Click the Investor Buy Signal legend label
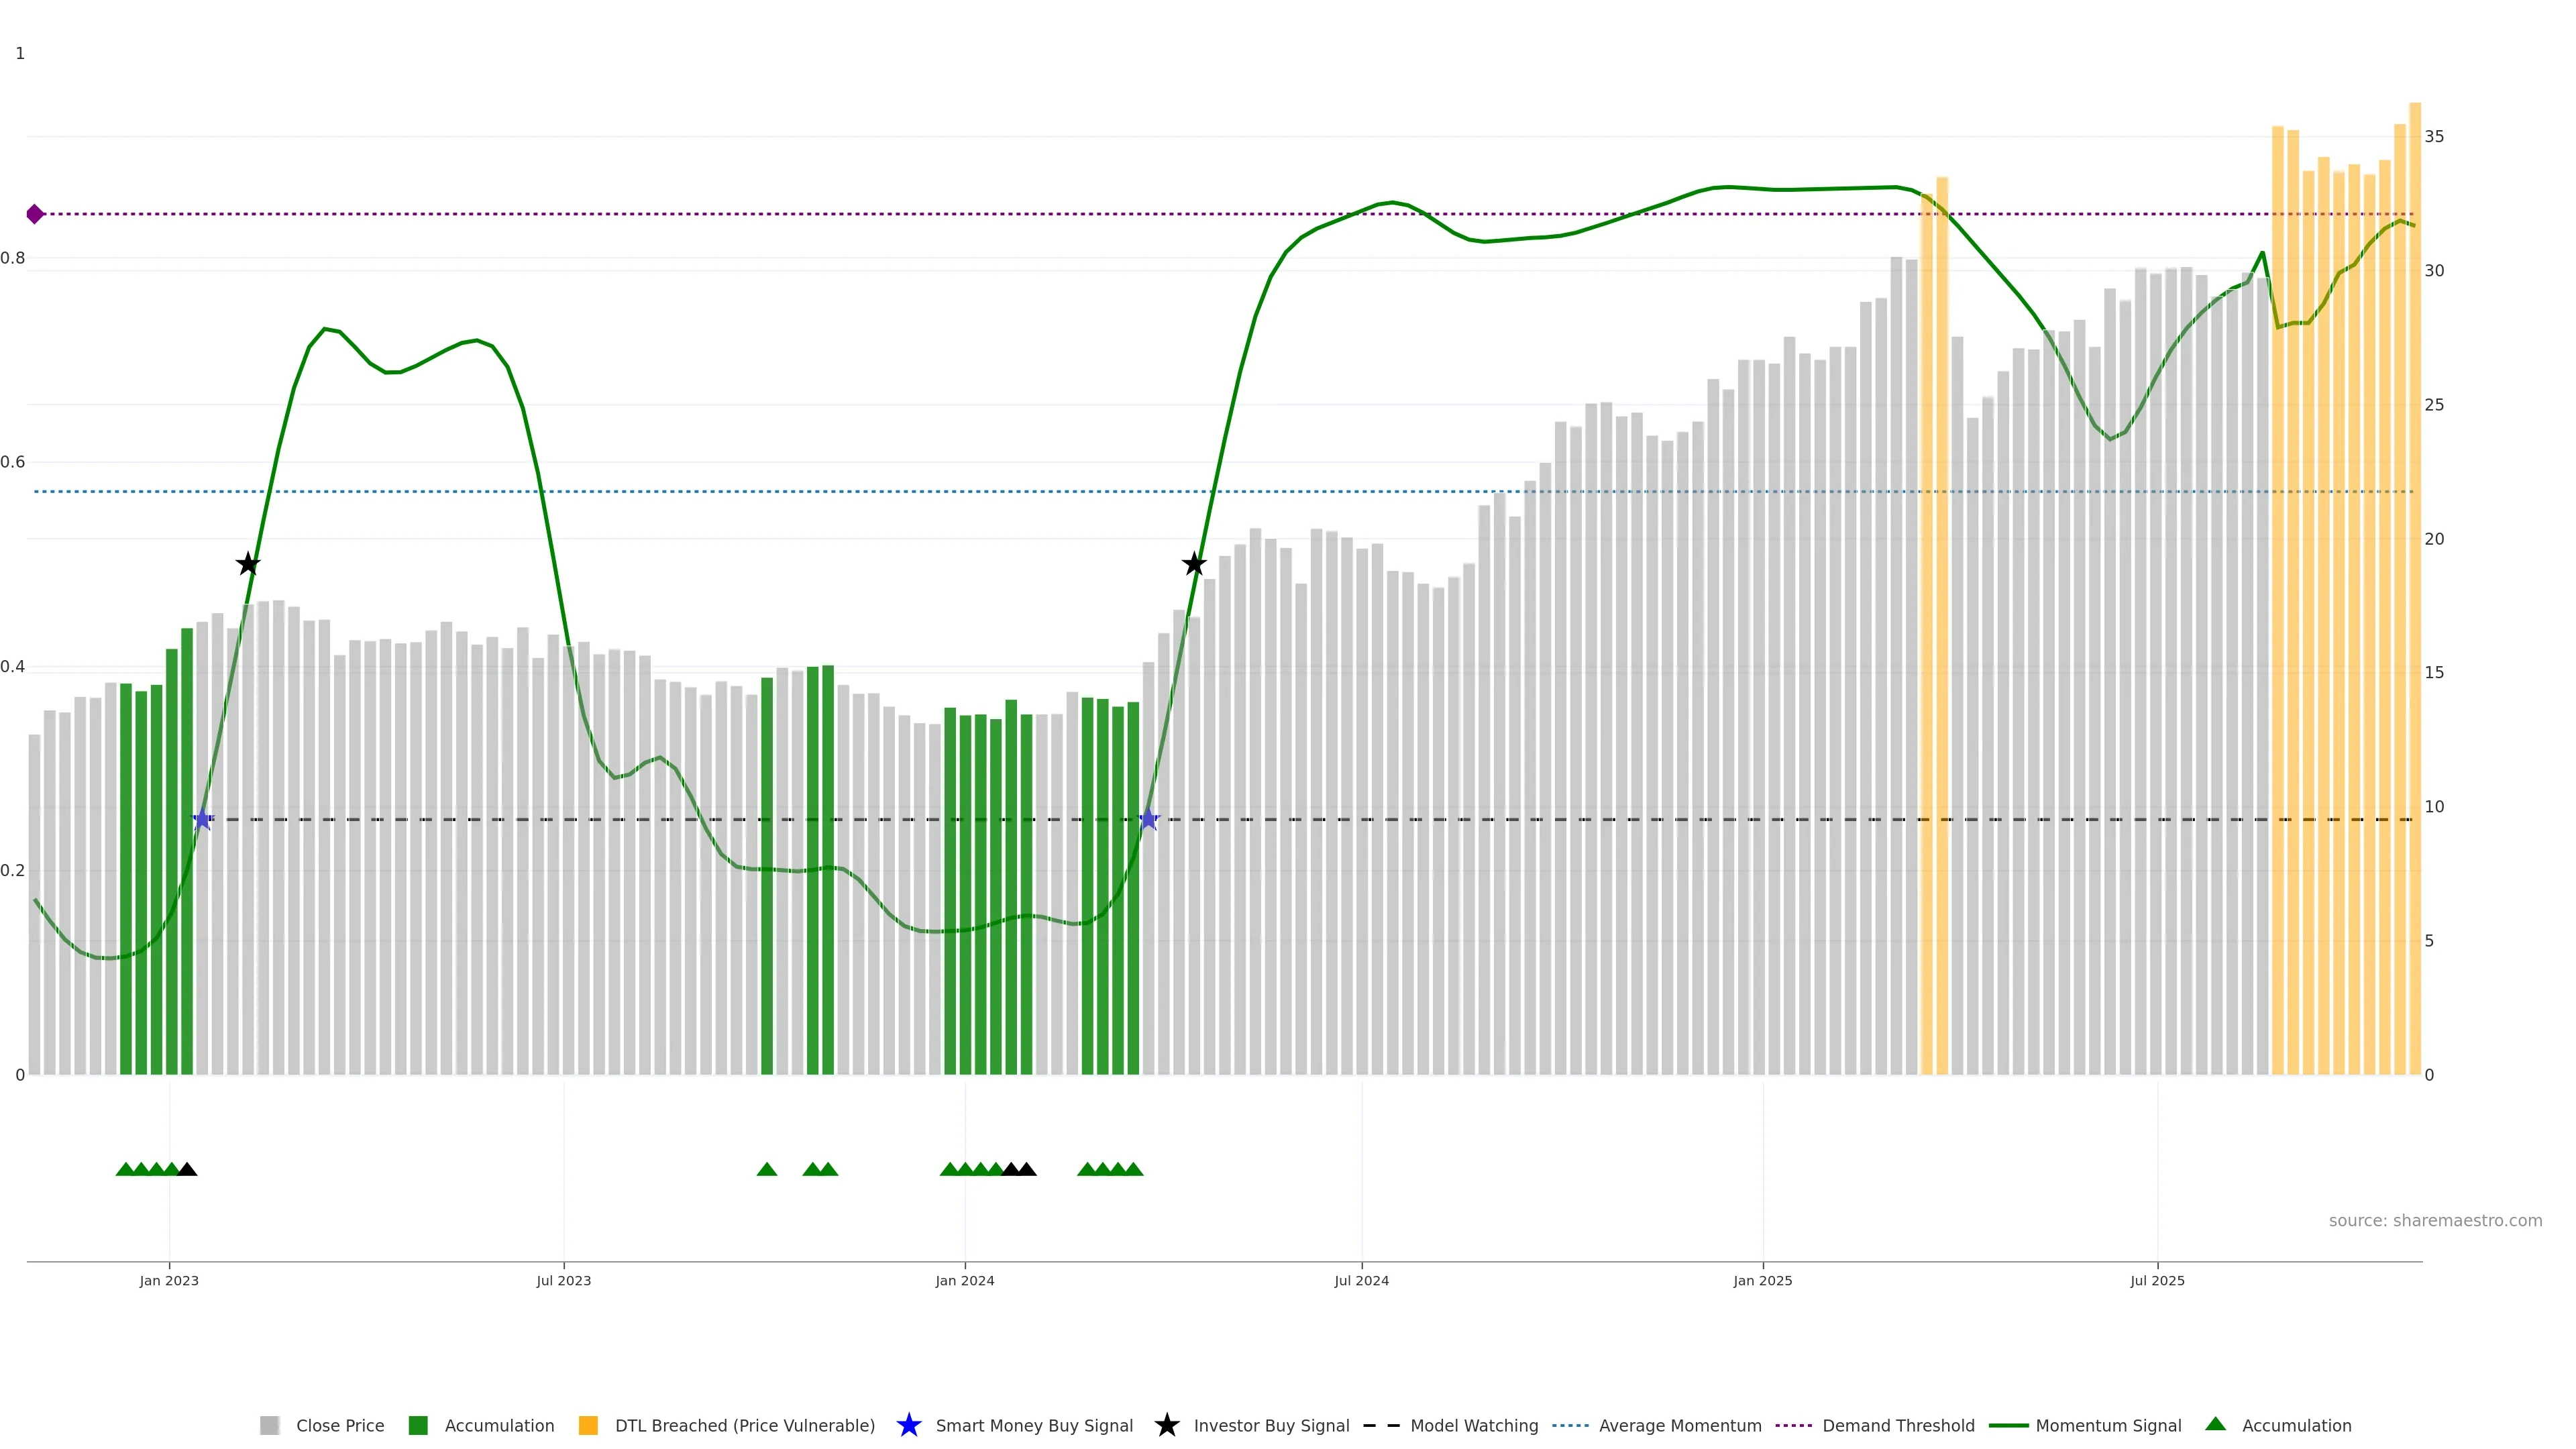Viewport: 2576px width, 1449px height. tap(1271, 1425)
